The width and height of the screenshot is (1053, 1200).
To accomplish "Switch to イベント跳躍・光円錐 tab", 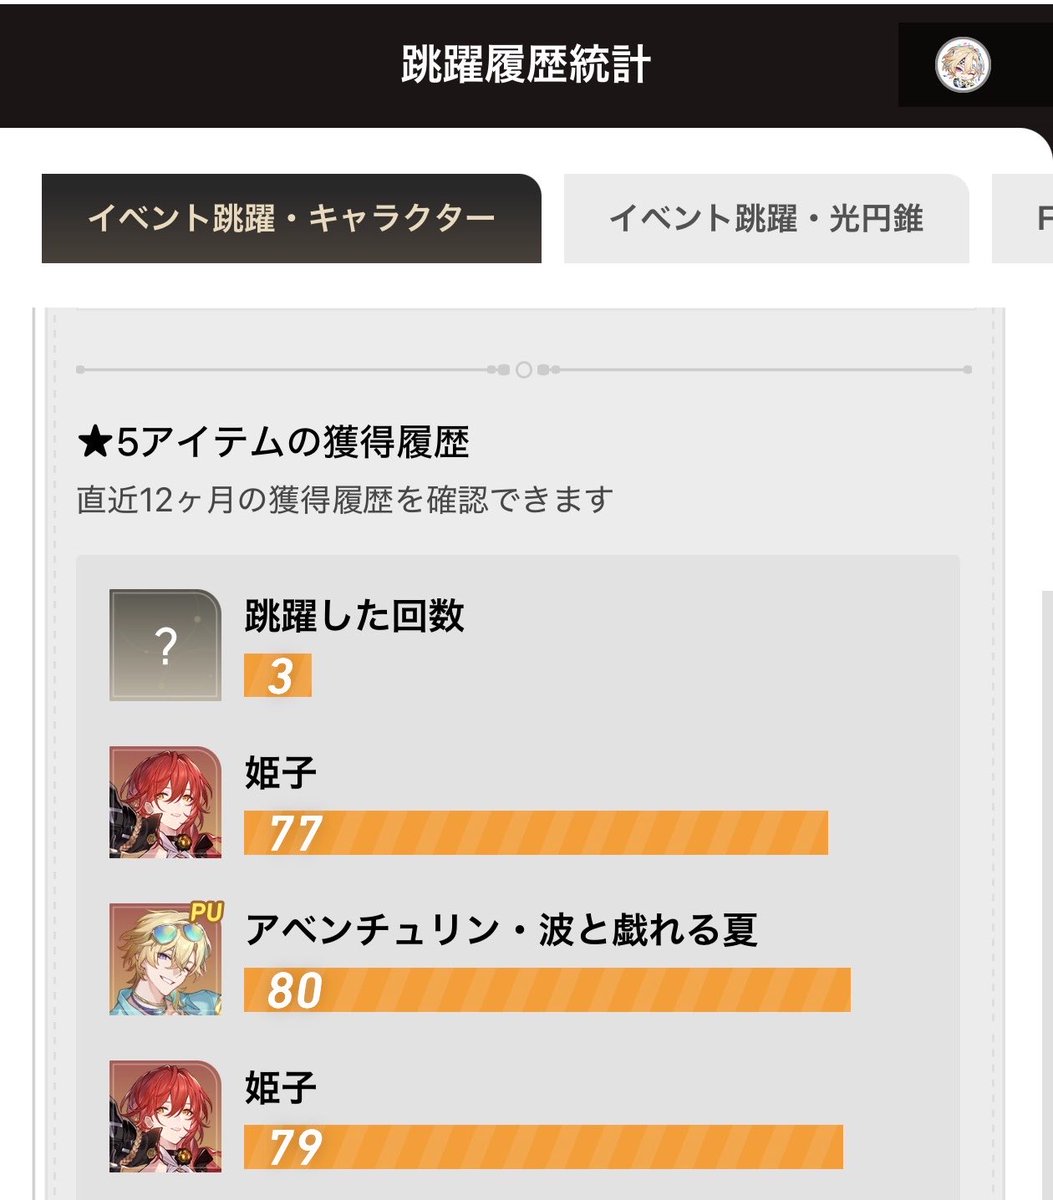I will [766, 219].
